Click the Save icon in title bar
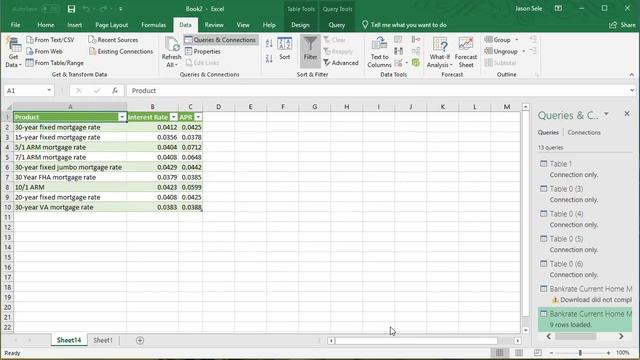 tap(71, 9)
